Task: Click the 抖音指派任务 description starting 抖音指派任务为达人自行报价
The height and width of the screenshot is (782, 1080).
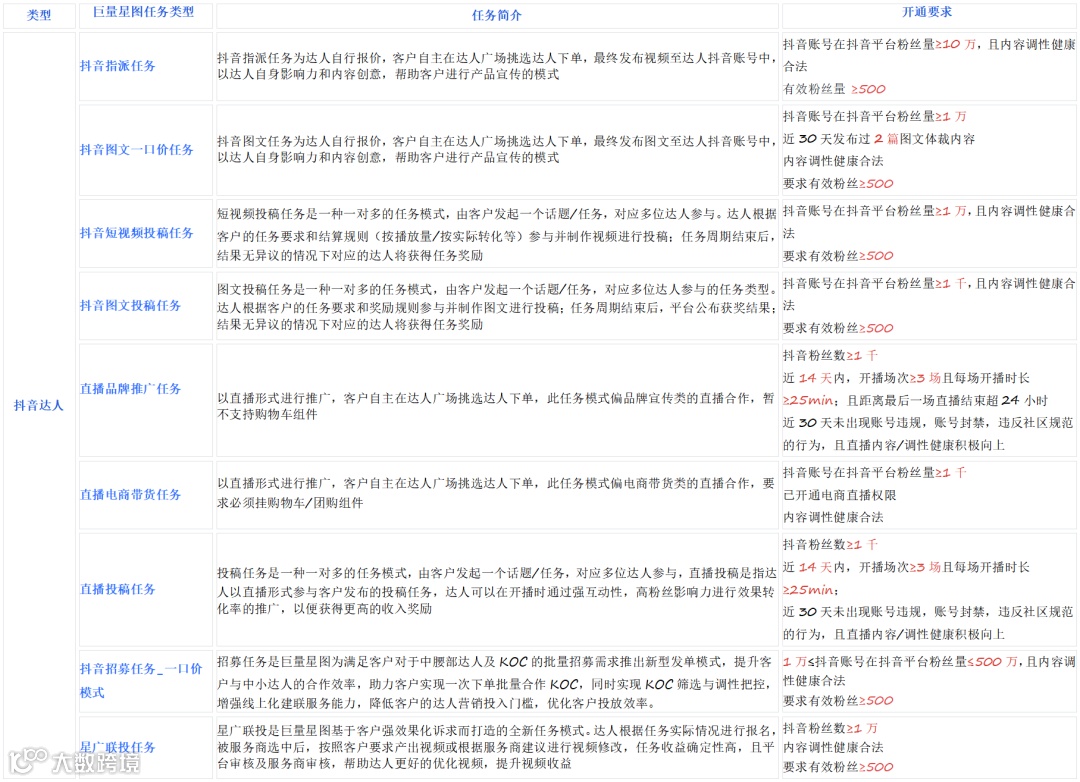Action: coord(497,66)
